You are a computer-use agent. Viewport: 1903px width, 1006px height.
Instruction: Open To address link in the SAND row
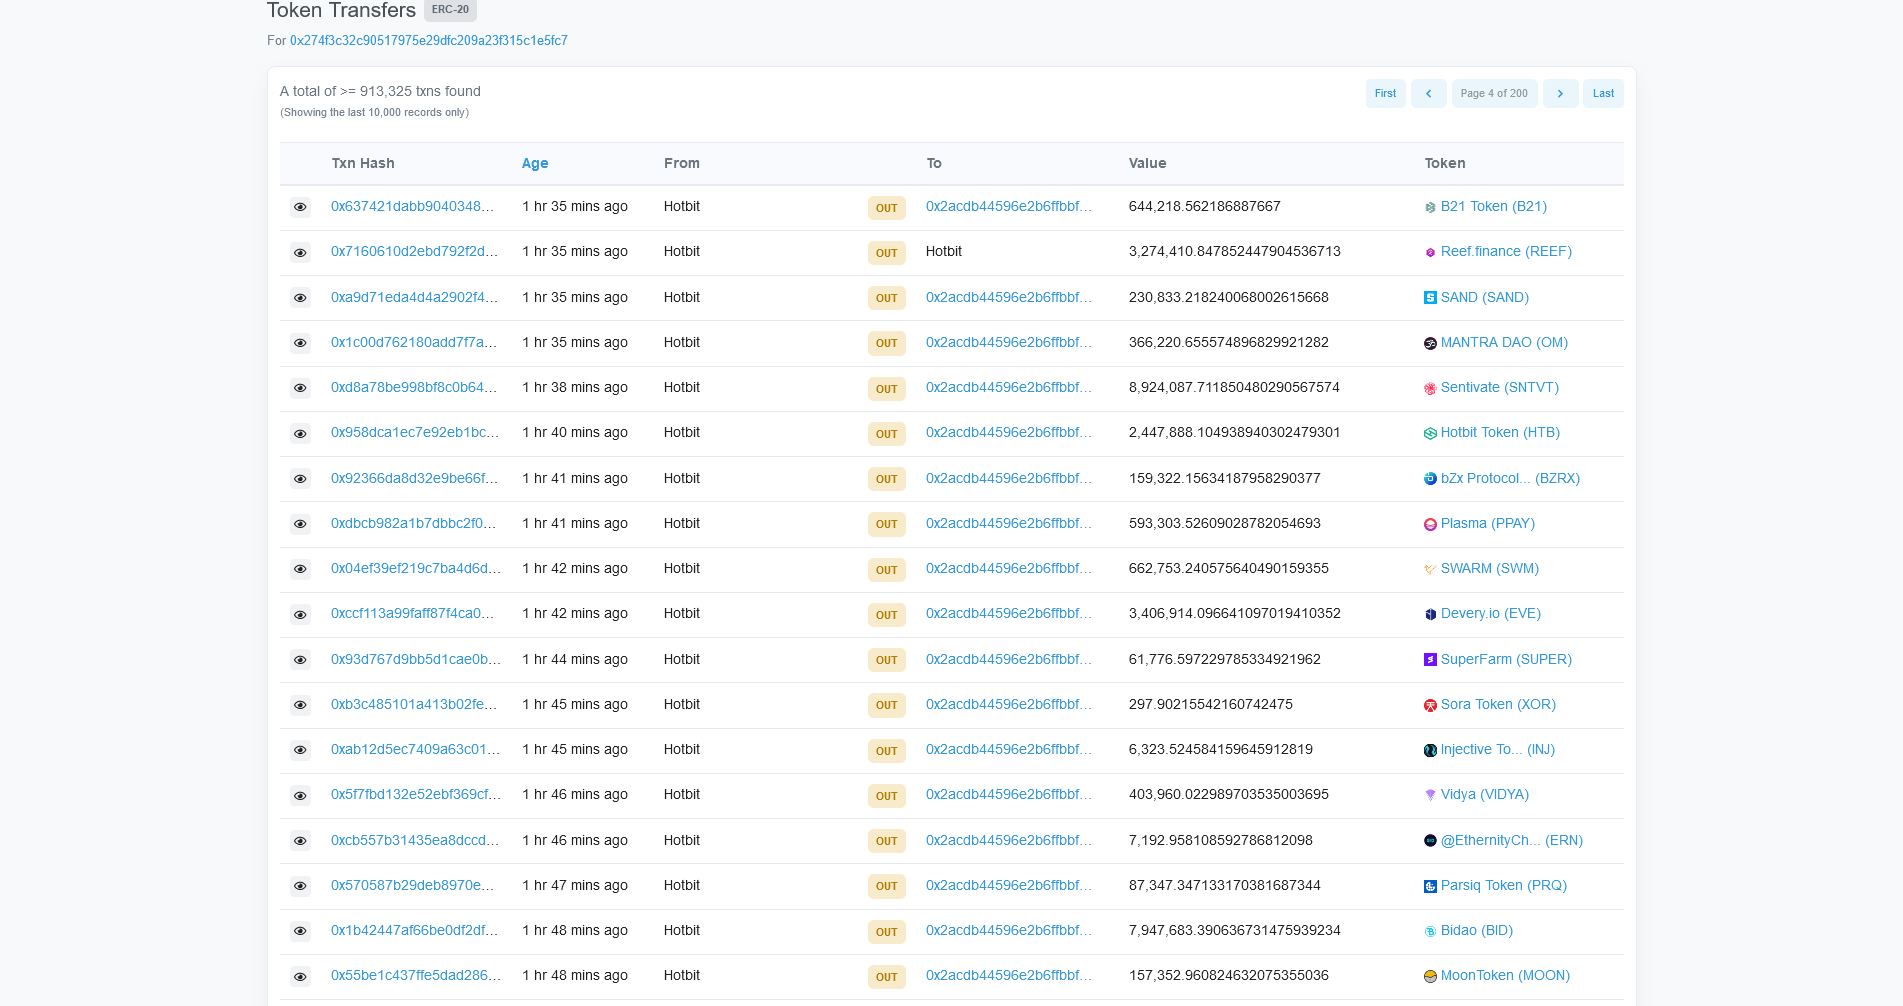(x=1008, y=297)
